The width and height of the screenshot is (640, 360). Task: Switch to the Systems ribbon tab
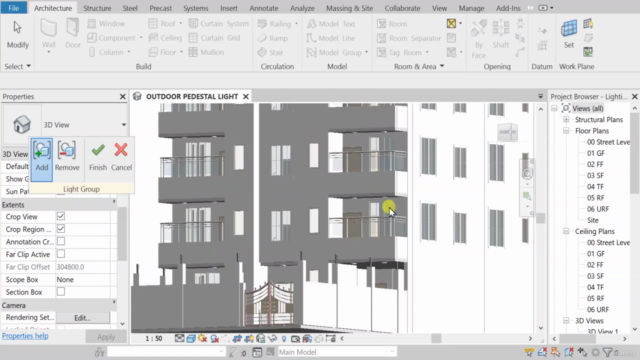(x=196, y=8)
